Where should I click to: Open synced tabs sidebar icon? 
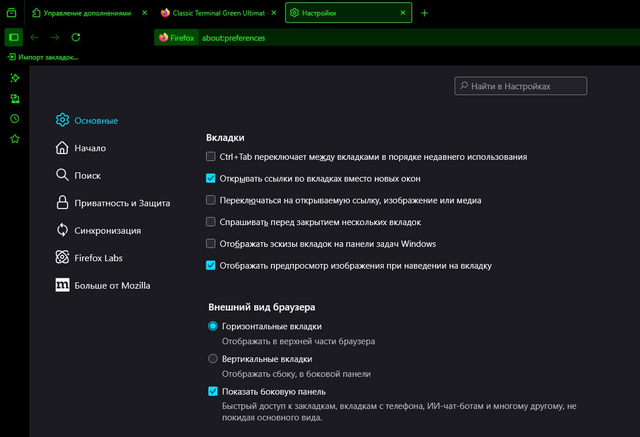[x=15, y=98]
